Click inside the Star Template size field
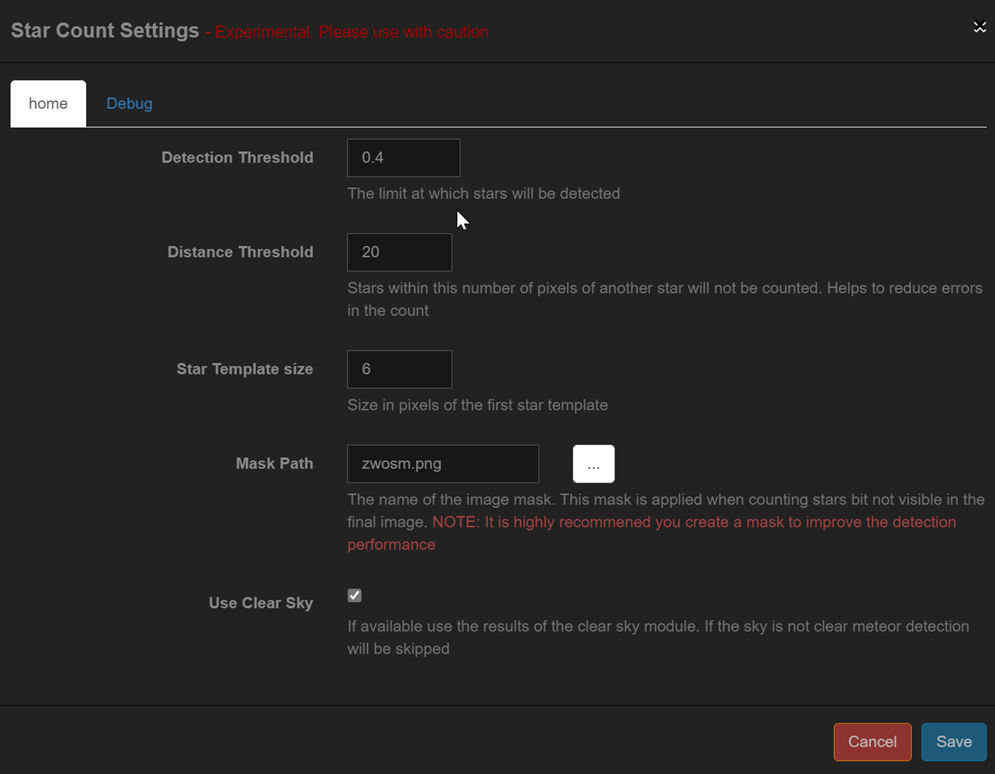Viewport: 995px width, 774px height. (399, 368)
